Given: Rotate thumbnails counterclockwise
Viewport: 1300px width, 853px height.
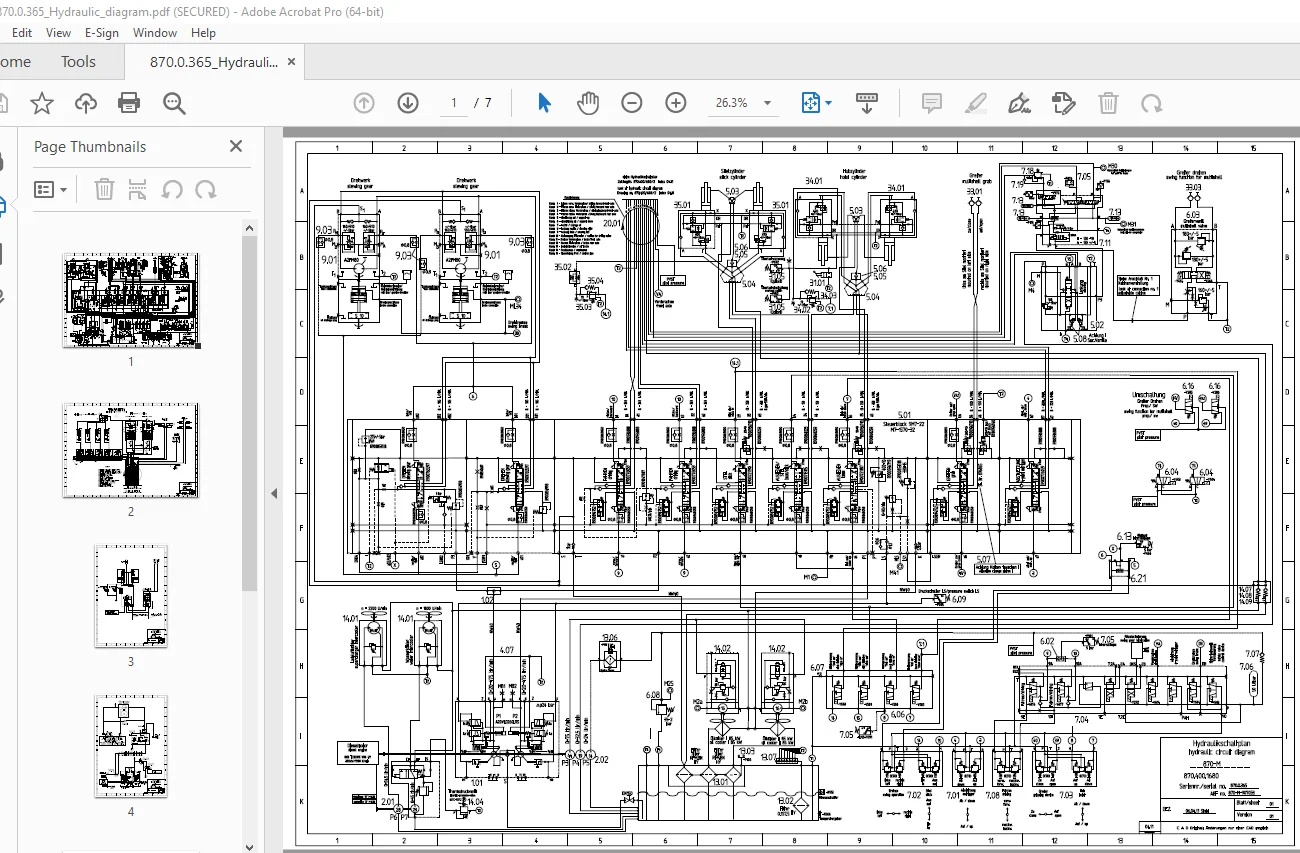Looking at the screenshot, I should point(173,189).
